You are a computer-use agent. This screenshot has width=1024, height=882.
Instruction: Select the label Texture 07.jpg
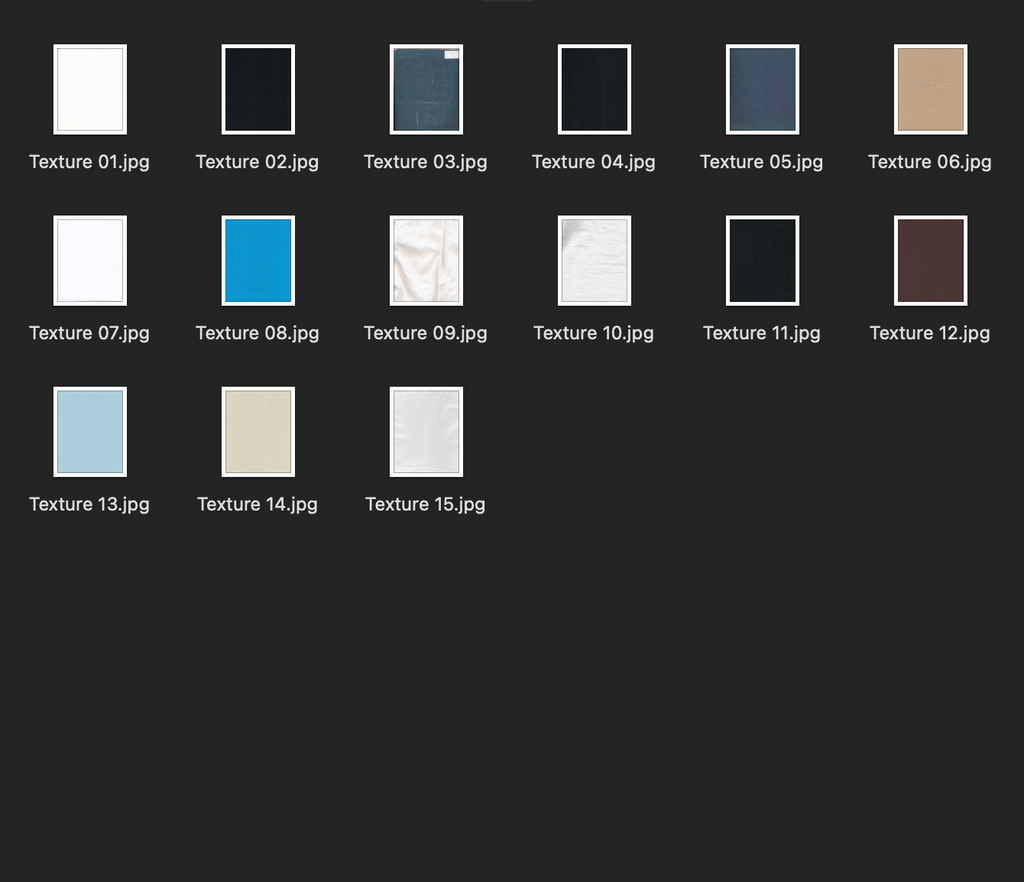coord(89,333)
